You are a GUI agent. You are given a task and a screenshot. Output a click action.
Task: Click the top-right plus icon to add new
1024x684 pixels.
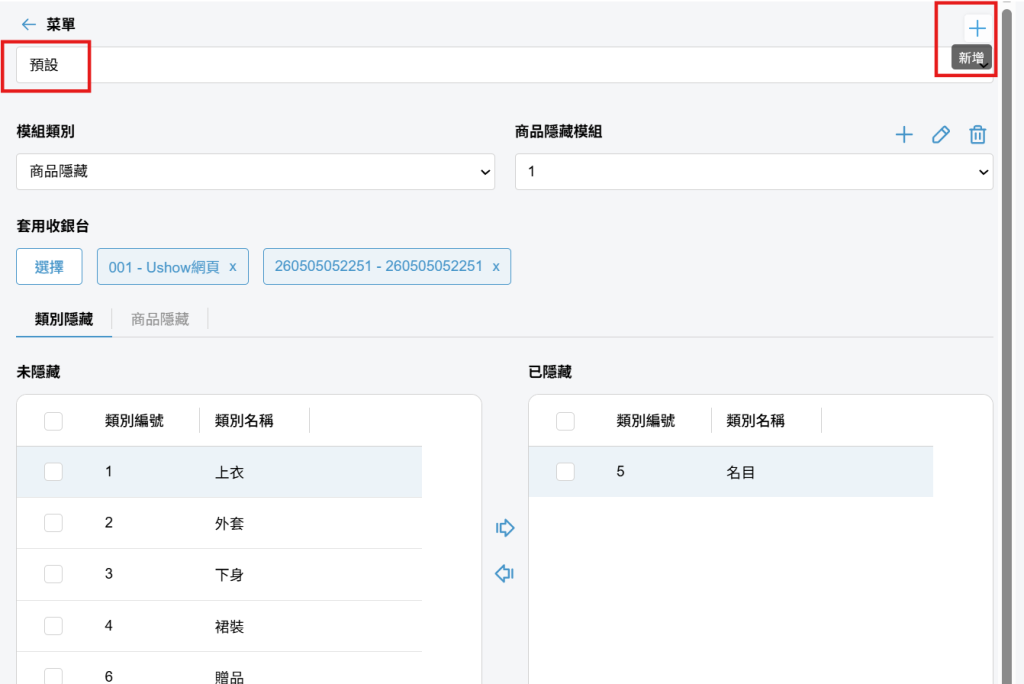[x=977, y=28]
